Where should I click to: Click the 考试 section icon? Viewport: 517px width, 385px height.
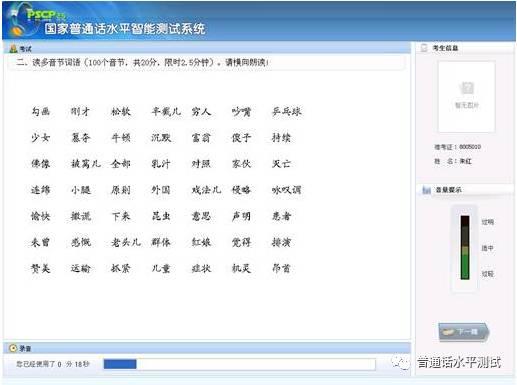(x=13, y=49)
